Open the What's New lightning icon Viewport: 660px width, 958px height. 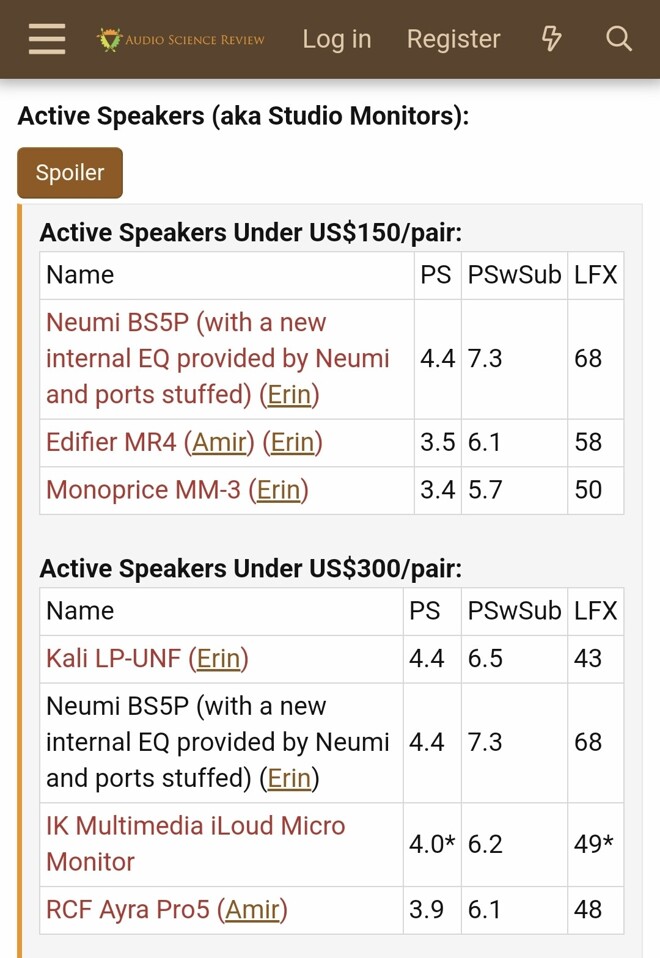click(551, 39)
